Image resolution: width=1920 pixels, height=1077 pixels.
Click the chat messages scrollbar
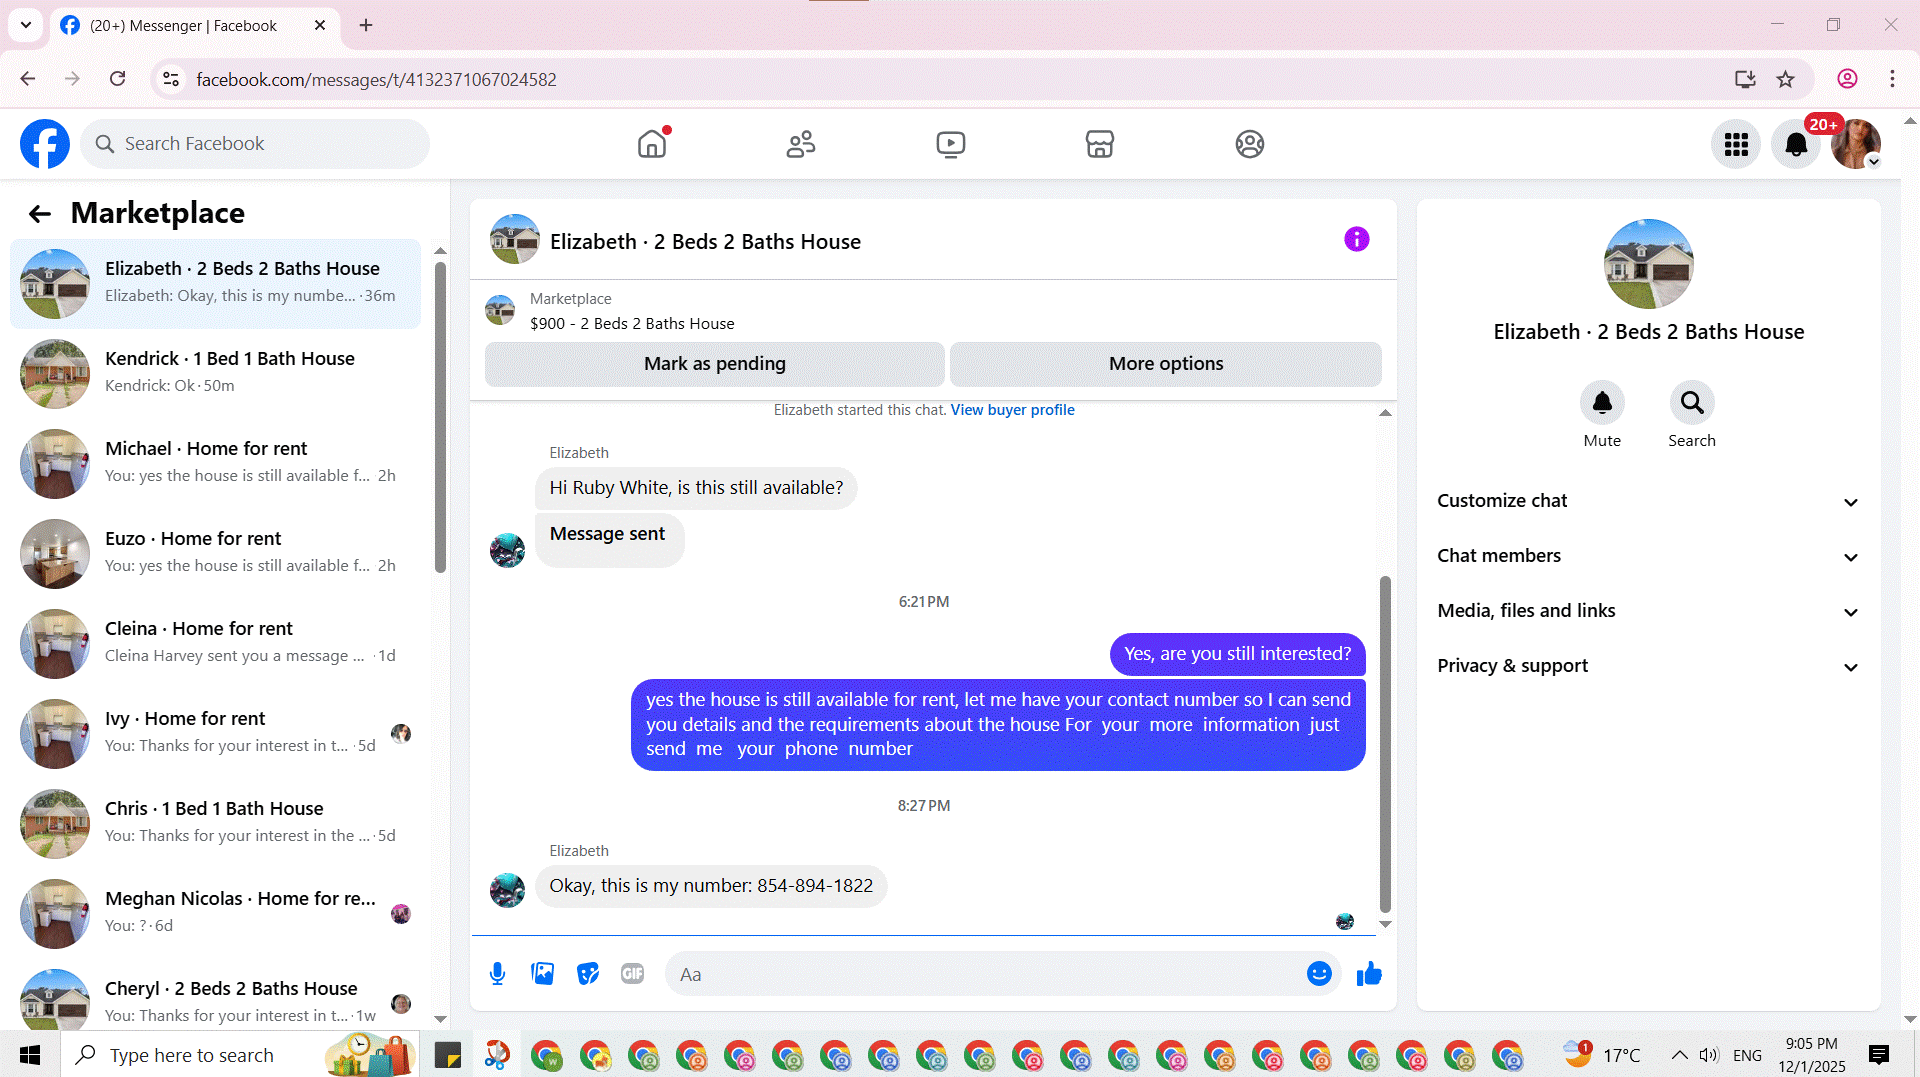(x=1385, y=744)
